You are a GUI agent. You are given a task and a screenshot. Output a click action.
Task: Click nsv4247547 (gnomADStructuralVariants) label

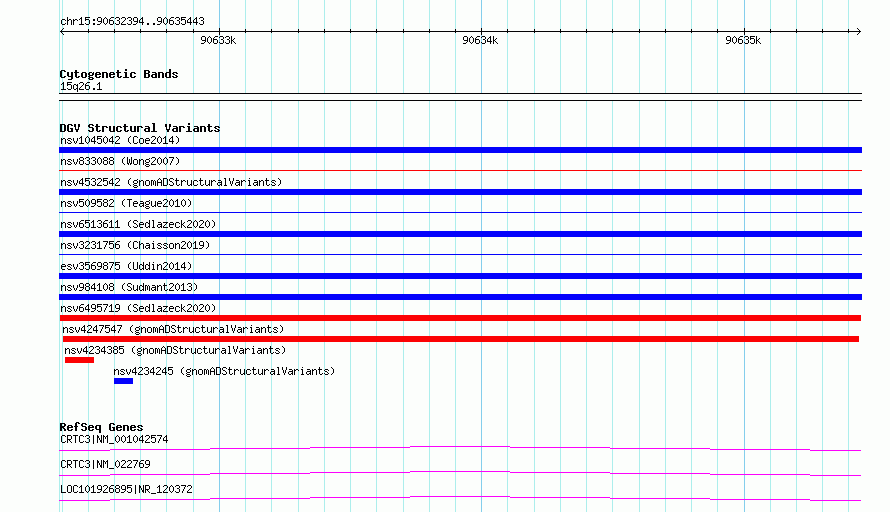[x=173, y=329]
